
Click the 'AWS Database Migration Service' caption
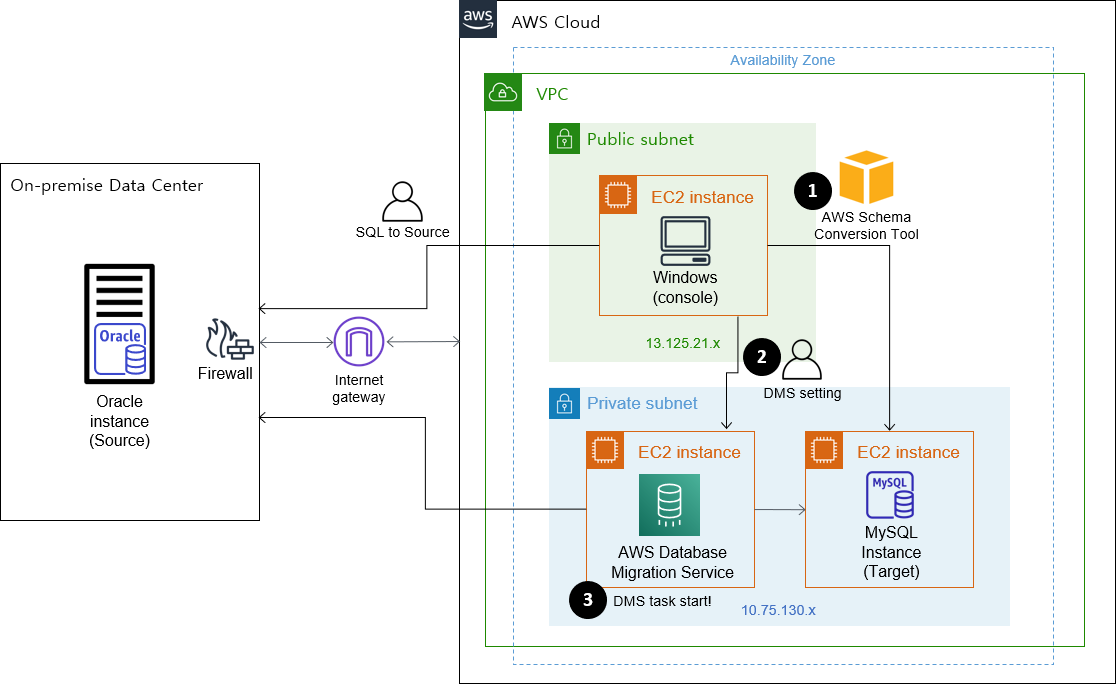tap(673, 562)
